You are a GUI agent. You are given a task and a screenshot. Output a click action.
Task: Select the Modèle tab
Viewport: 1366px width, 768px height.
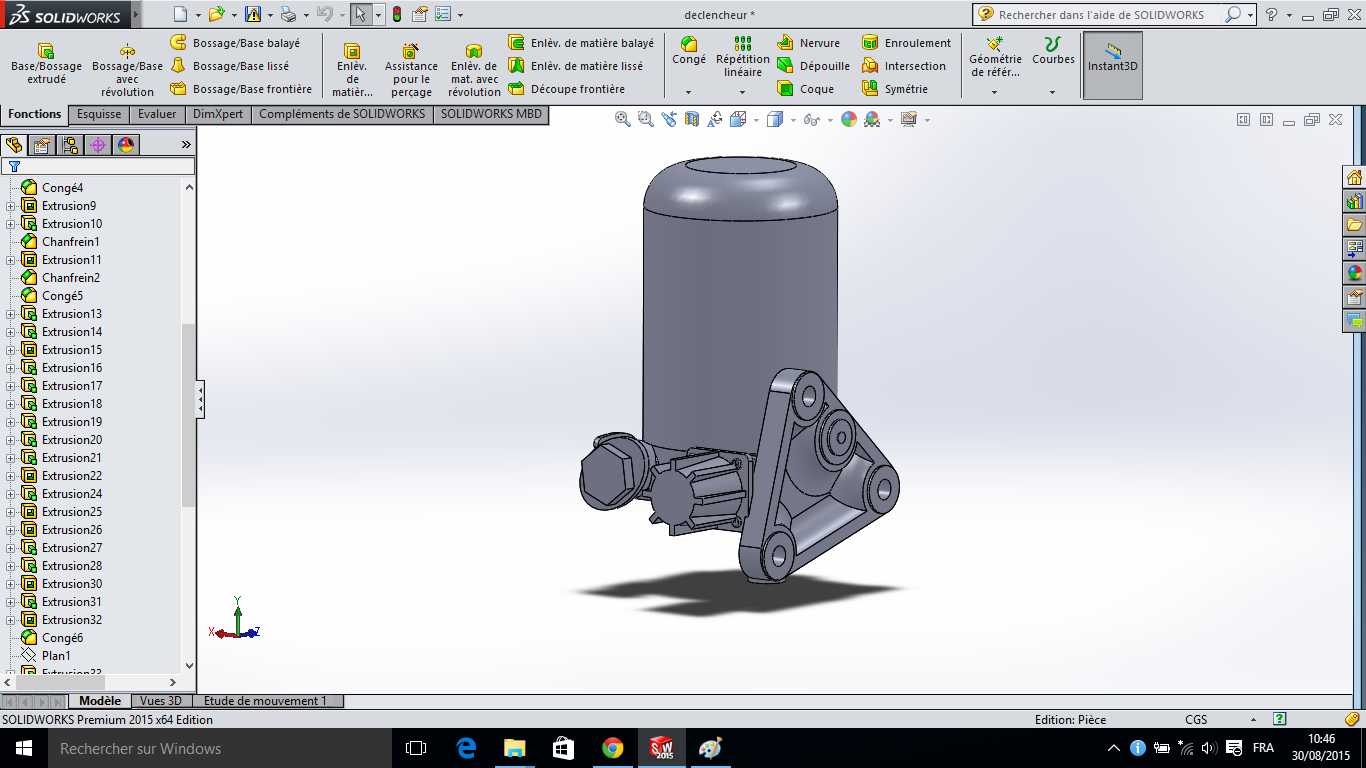click(x=100, y=701)
